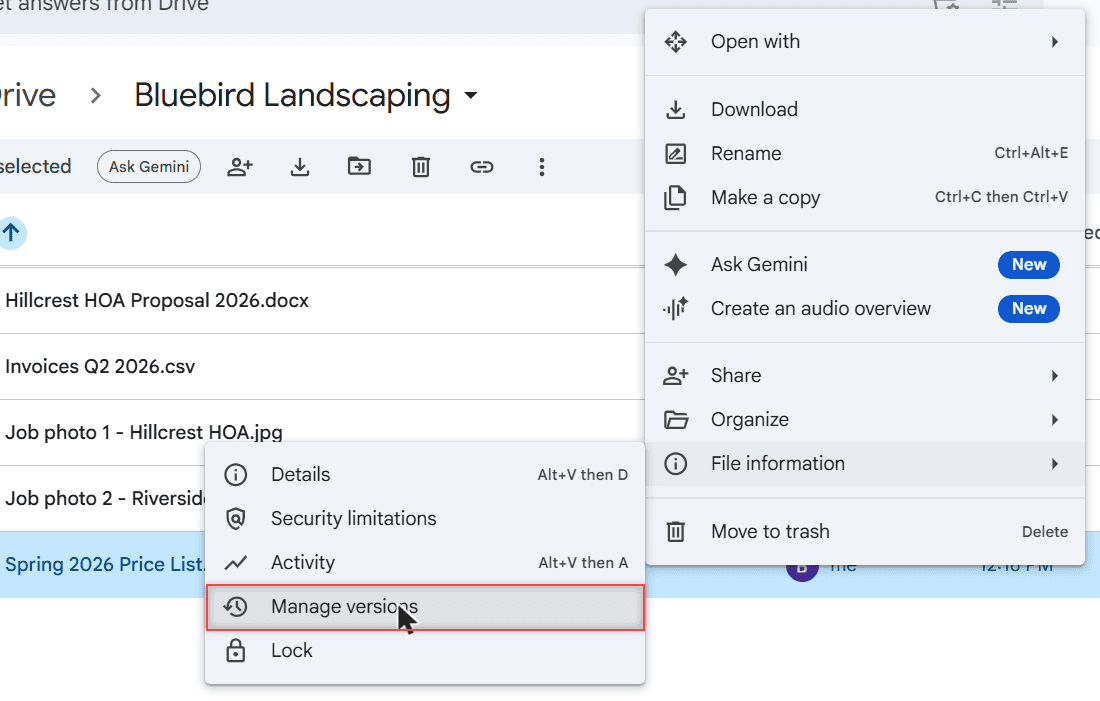Click the copy link toolbar icon

(481, 167)
